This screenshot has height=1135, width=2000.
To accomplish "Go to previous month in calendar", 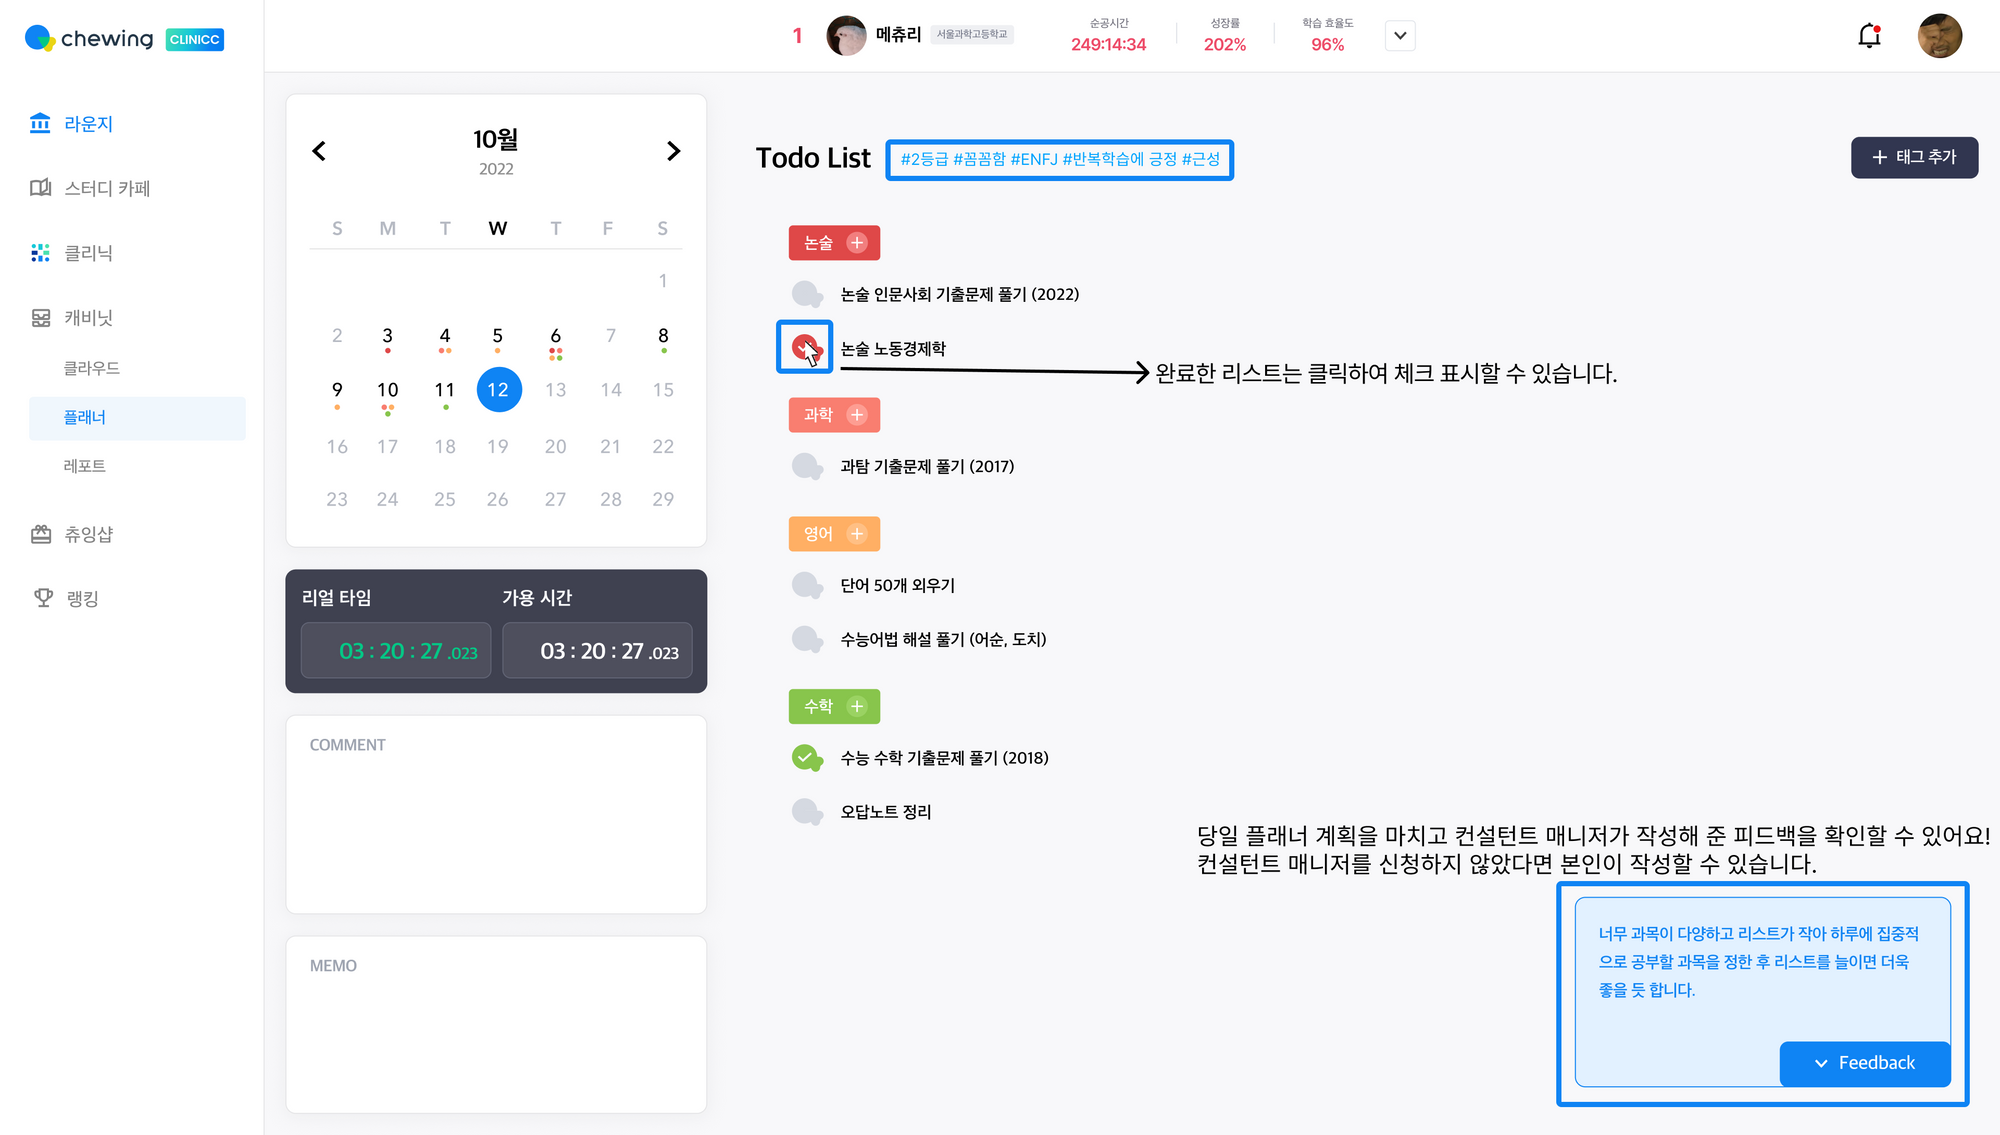I will (319, 151).
